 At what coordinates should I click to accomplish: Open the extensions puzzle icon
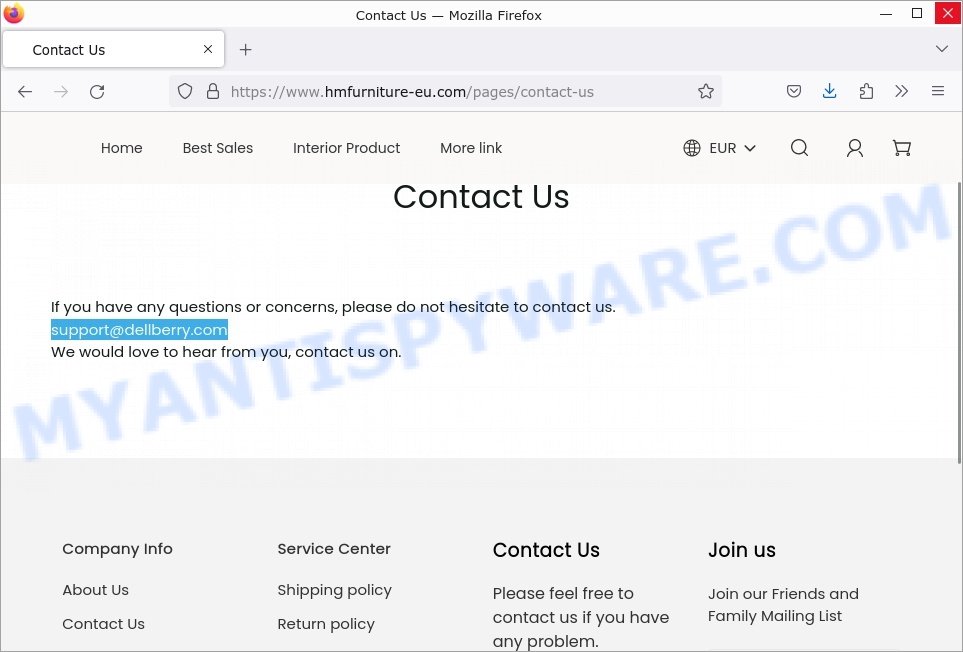click(866, 91)
